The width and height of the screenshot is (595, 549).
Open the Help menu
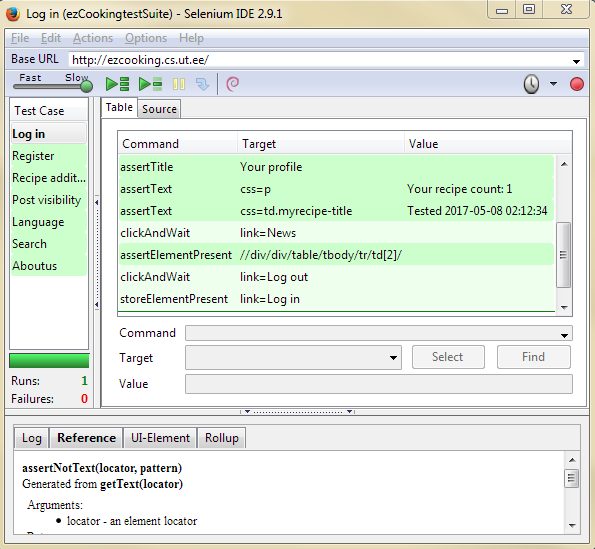191,38
